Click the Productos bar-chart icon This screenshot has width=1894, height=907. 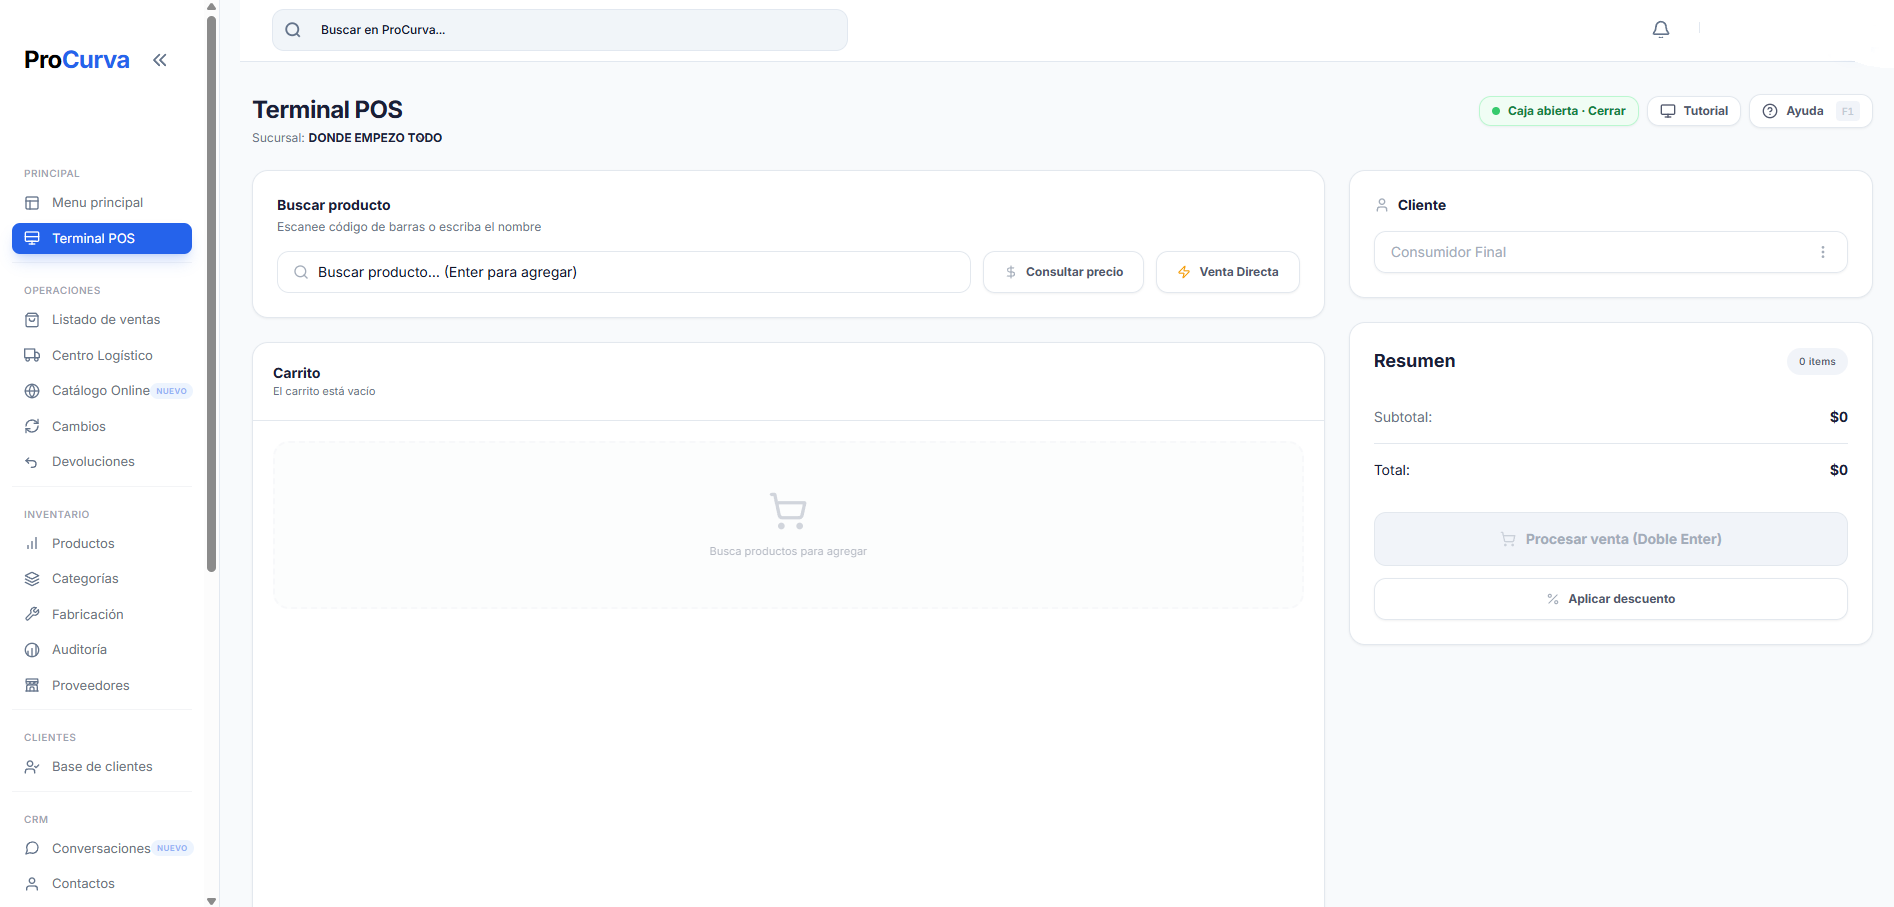32,544
